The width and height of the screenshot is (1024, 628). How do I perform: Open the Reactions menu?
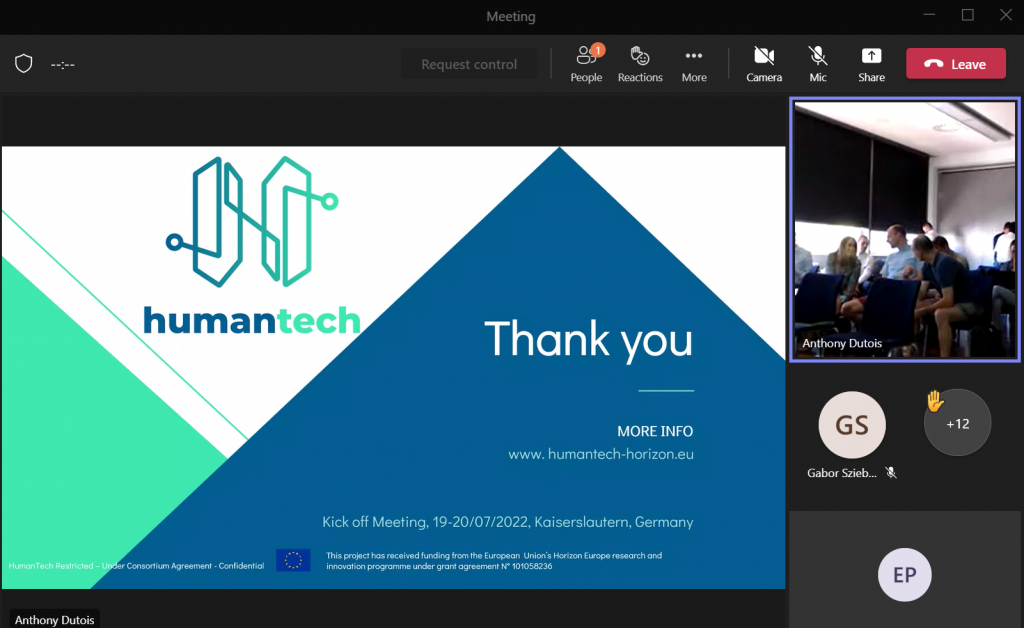(640, 64)
